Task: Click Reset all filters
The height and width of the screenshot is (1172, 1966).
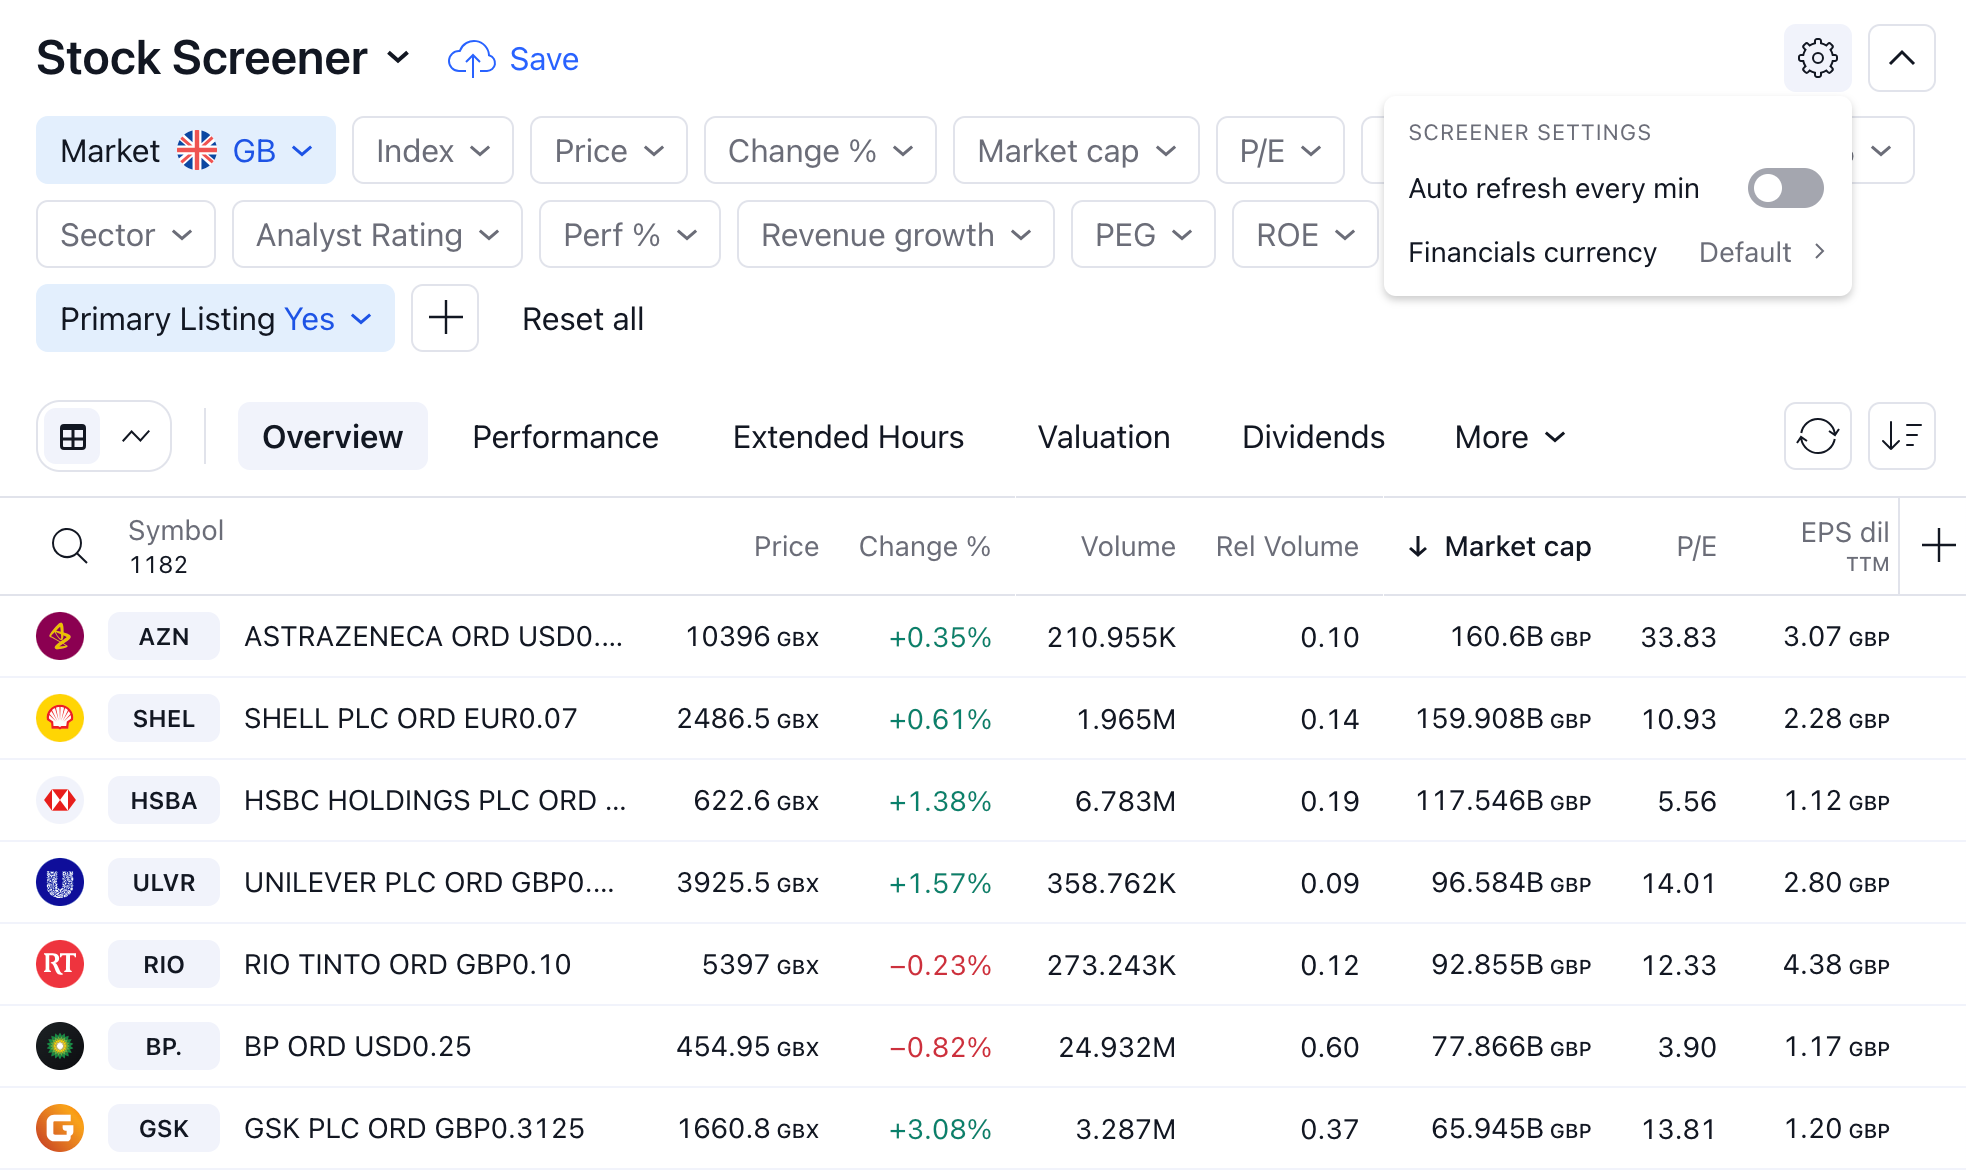Action: point(583,319)
